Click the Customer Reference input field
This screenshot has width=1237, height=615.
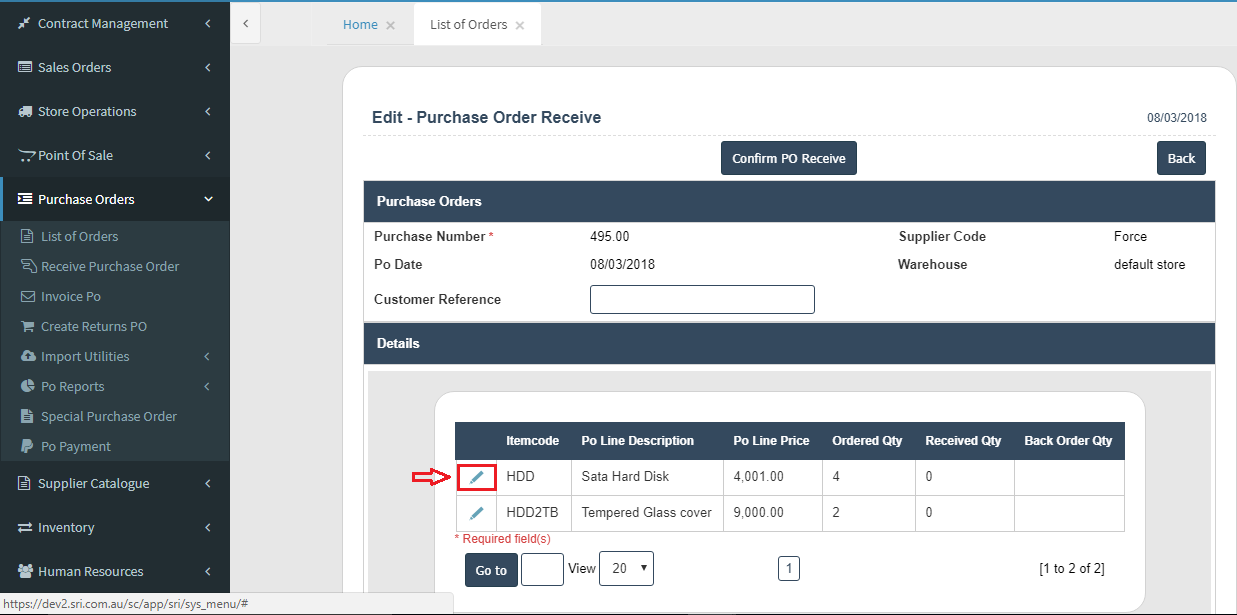coord(702,300)
